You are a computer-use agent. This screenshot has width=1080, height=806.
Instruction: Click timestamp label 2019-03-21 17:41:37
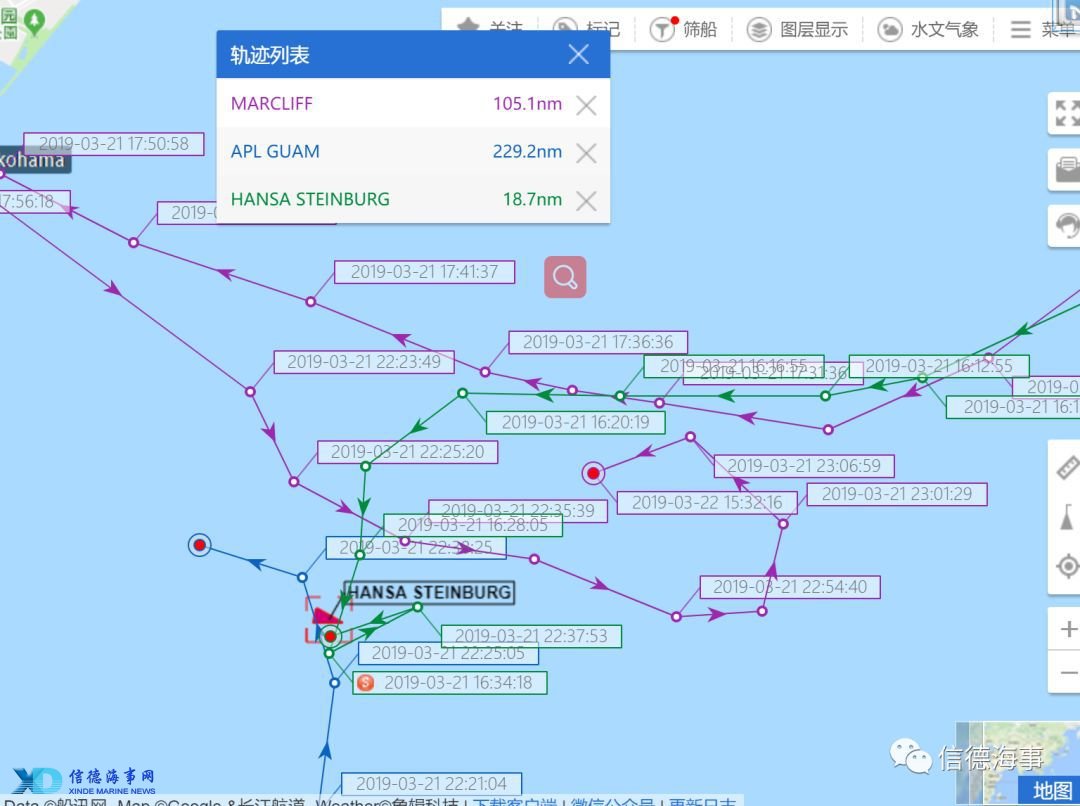click(424, 271)
